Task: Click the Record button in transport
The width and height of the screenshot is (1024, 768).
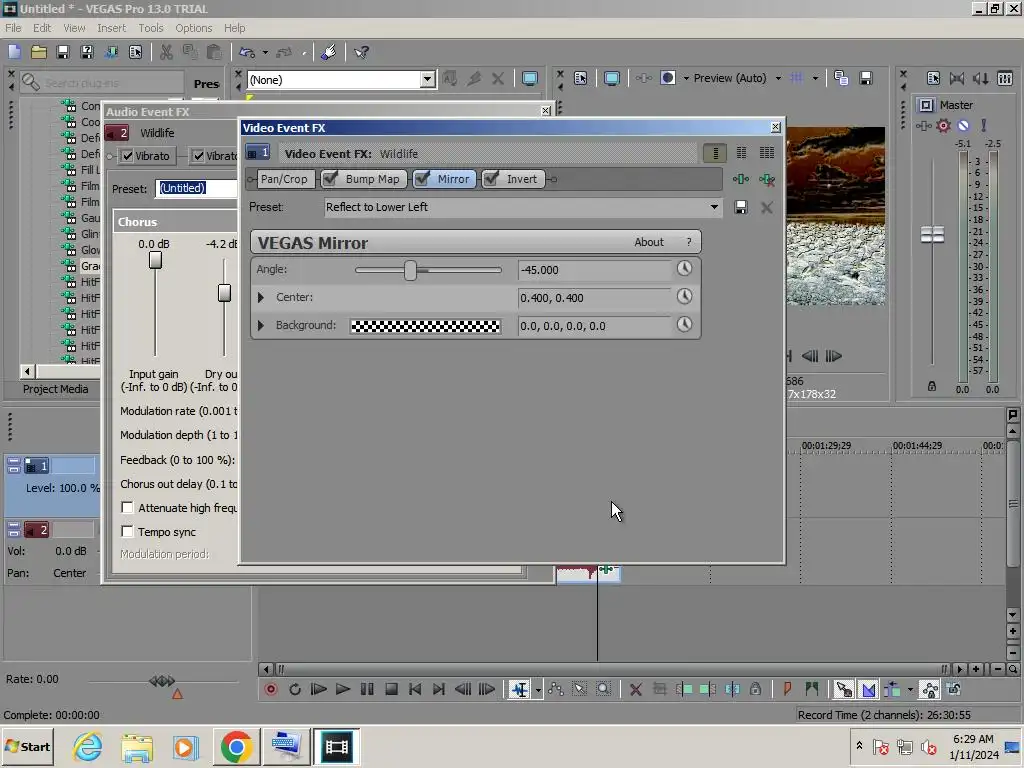Action: click(x=270, y=690)
